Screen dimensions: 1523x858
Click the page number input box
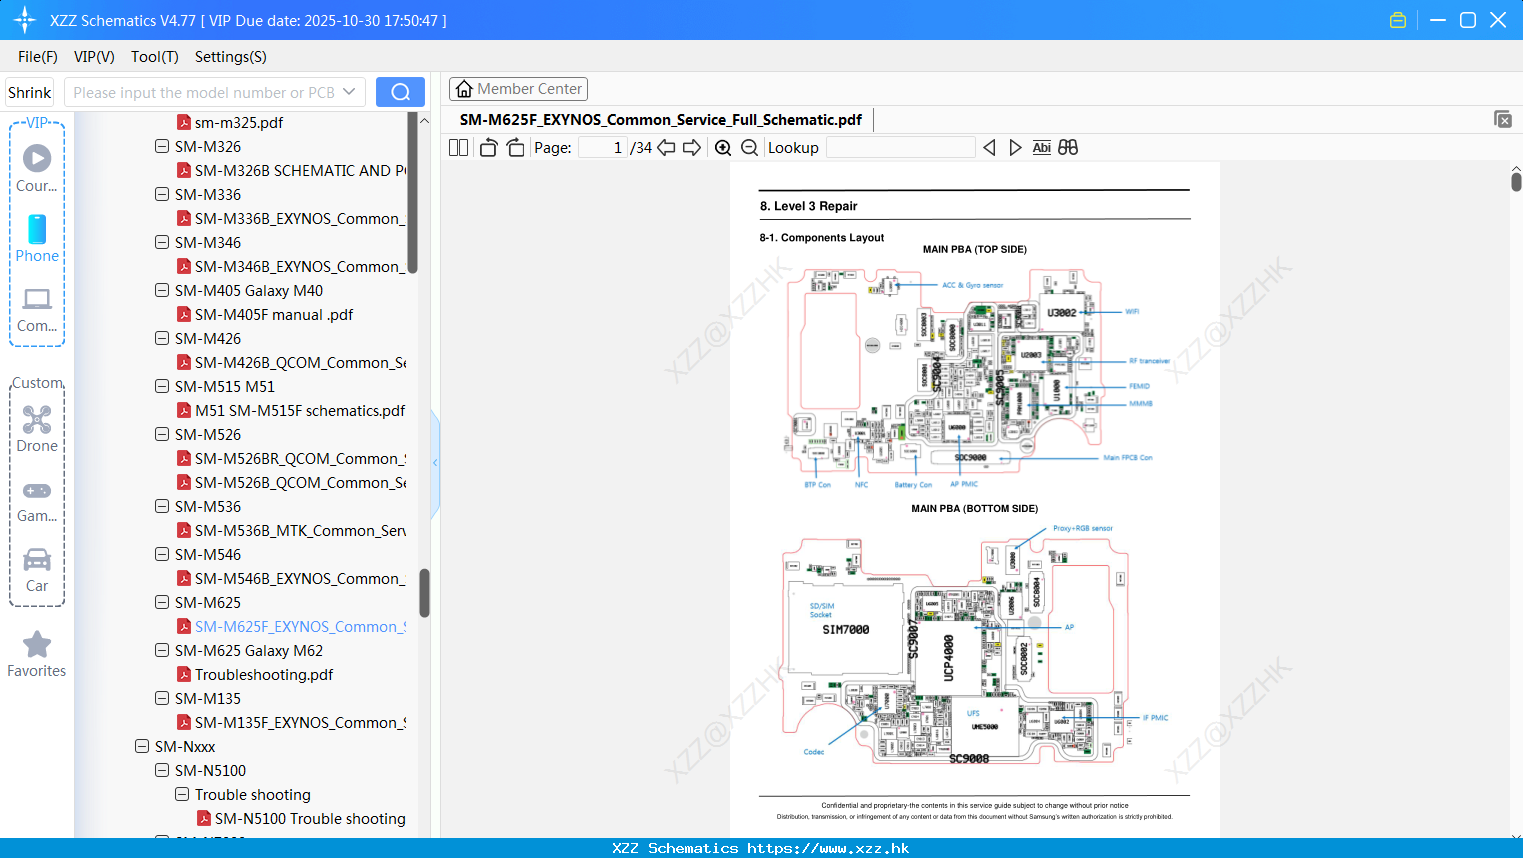pyautogui.click(x=603, y=147)
